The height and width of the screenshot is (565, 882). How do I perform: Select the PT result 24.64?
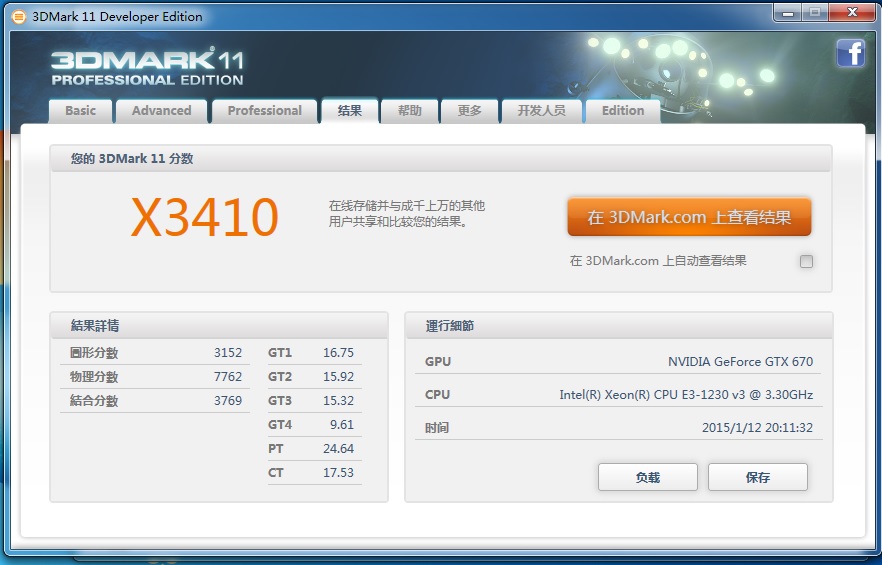point(338,449)
